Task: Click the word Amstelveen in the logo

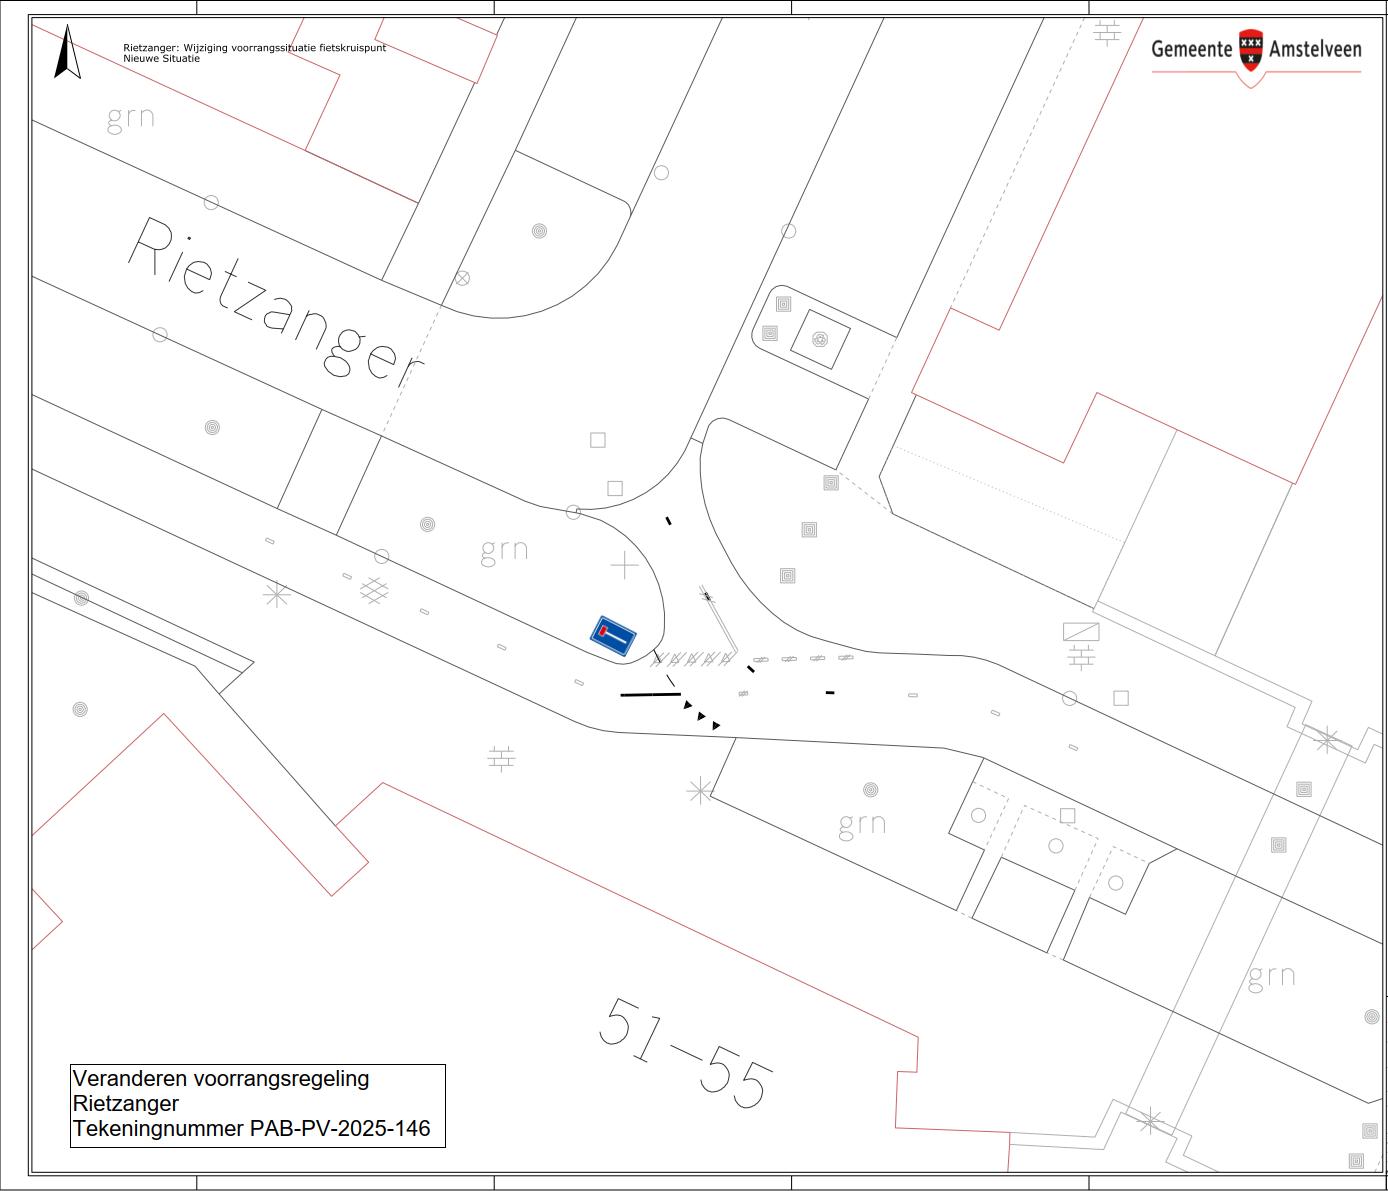Action: [x=1315, y=49]
